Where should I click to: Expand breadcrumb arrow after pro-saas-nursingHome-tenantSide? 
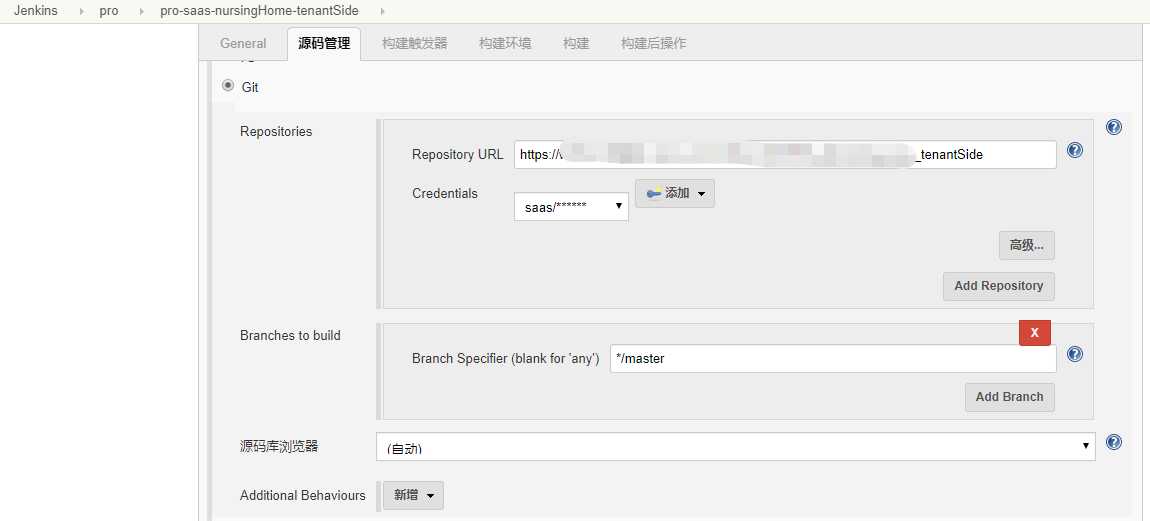(381, 11)
